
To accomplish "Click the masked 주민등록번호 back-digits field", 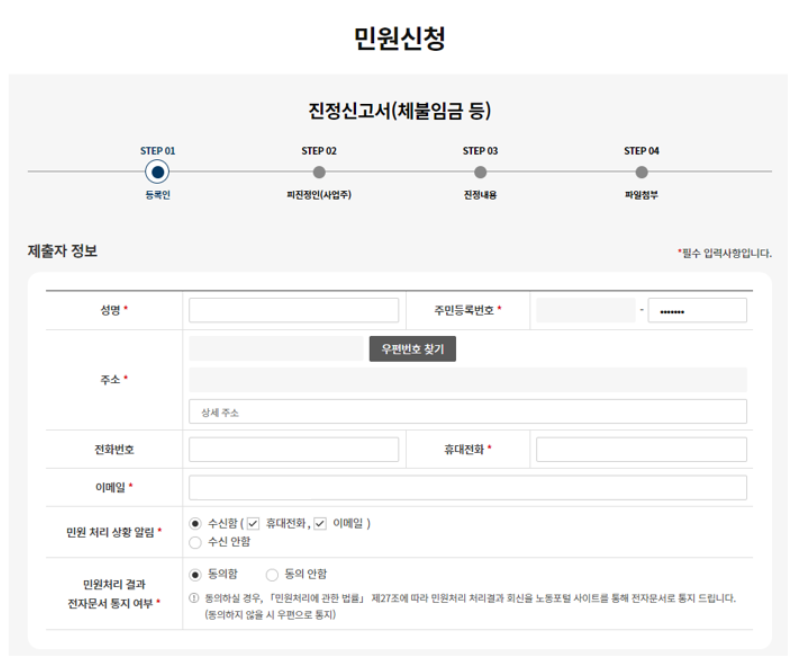I will pos(699,310).
